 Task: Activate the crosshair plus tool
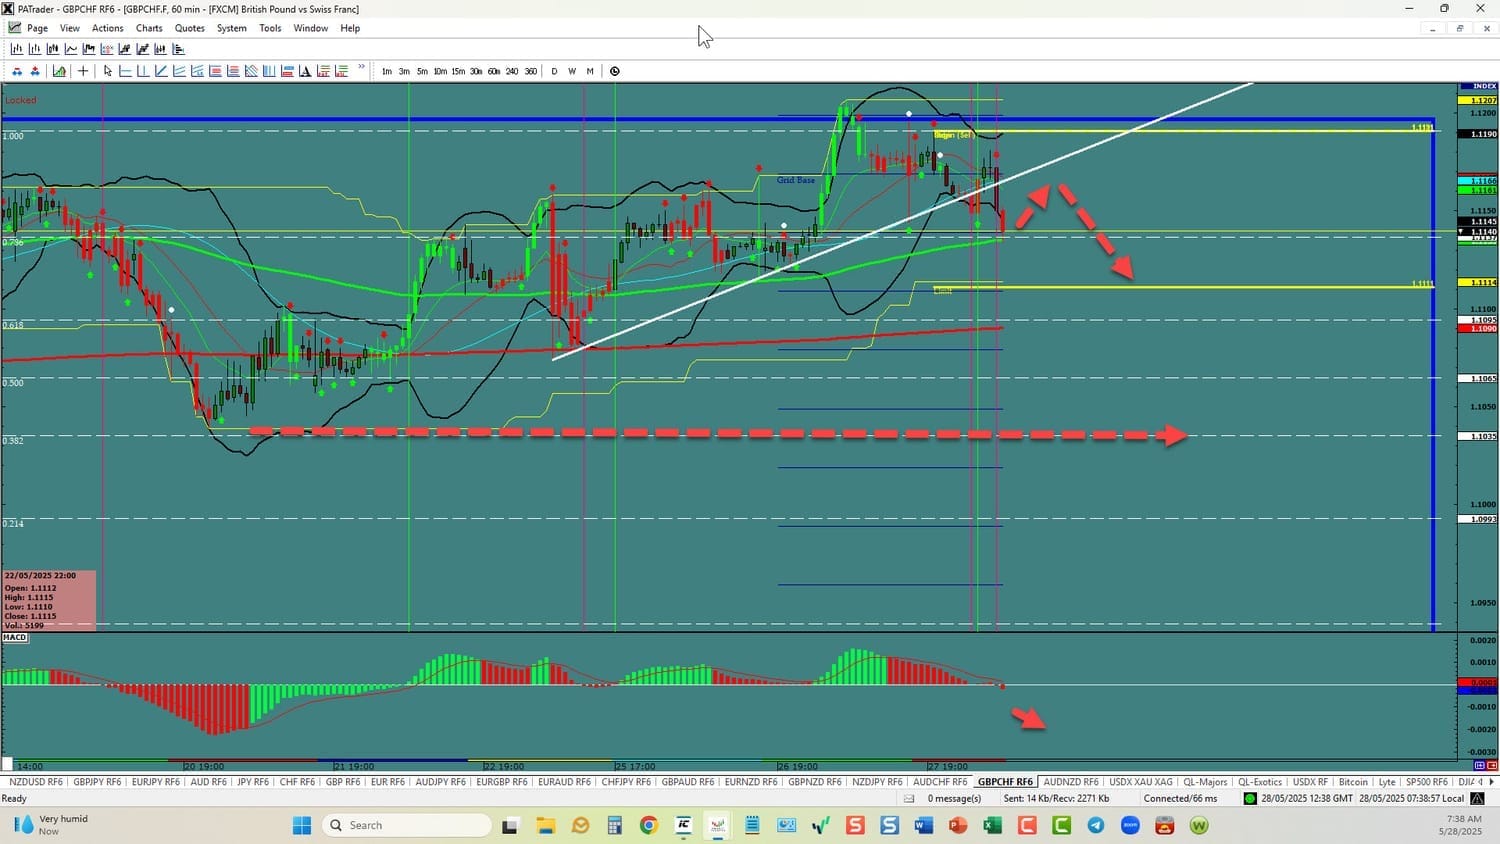click(83, 71)
